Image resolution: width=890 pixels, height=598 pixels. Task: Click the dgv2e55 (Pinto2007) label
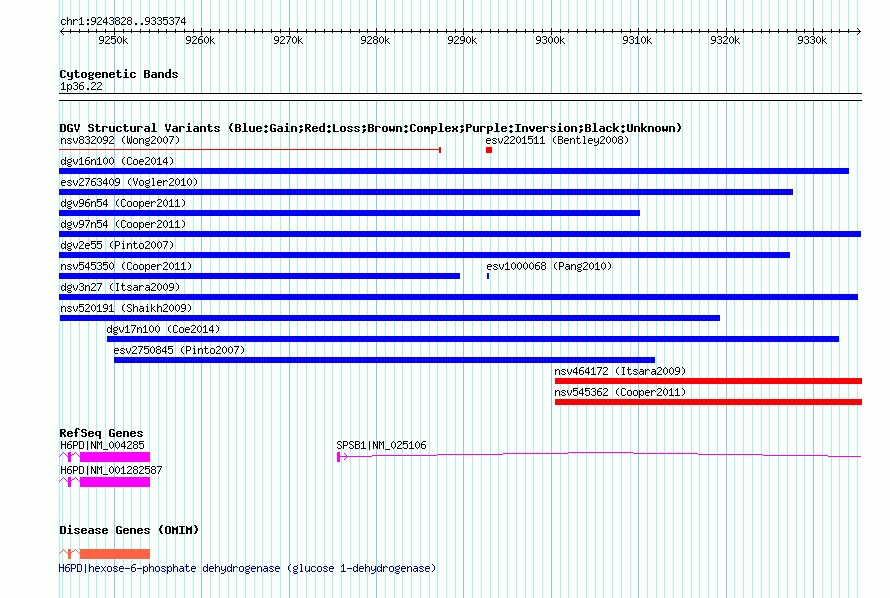tap(117, 245)
